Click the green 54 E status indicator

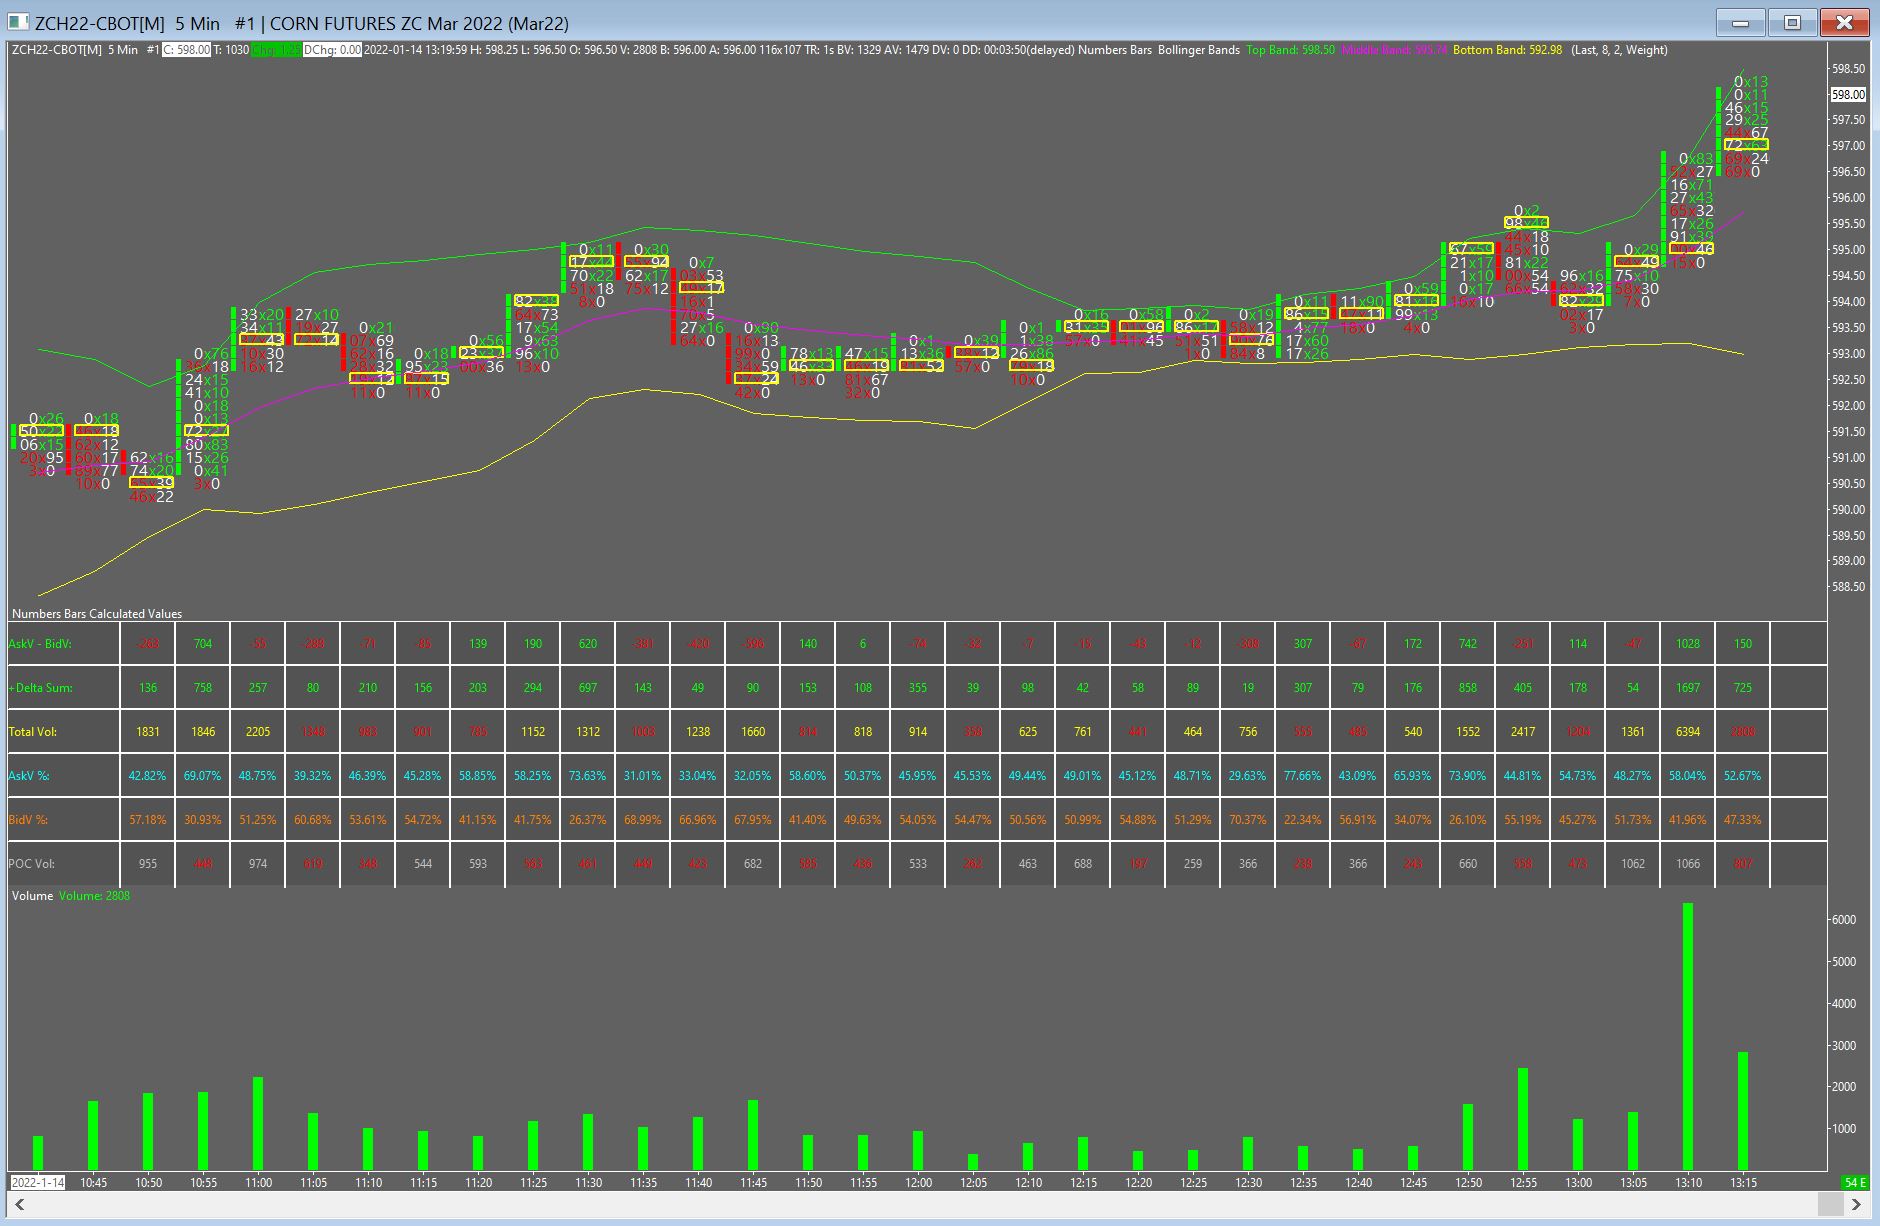(1855, 1182)
